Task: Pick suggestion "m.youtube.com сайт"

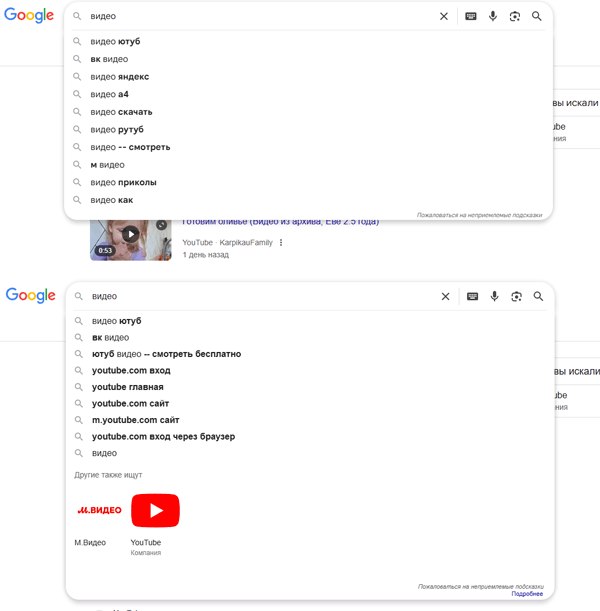Action: pos(310,420)
